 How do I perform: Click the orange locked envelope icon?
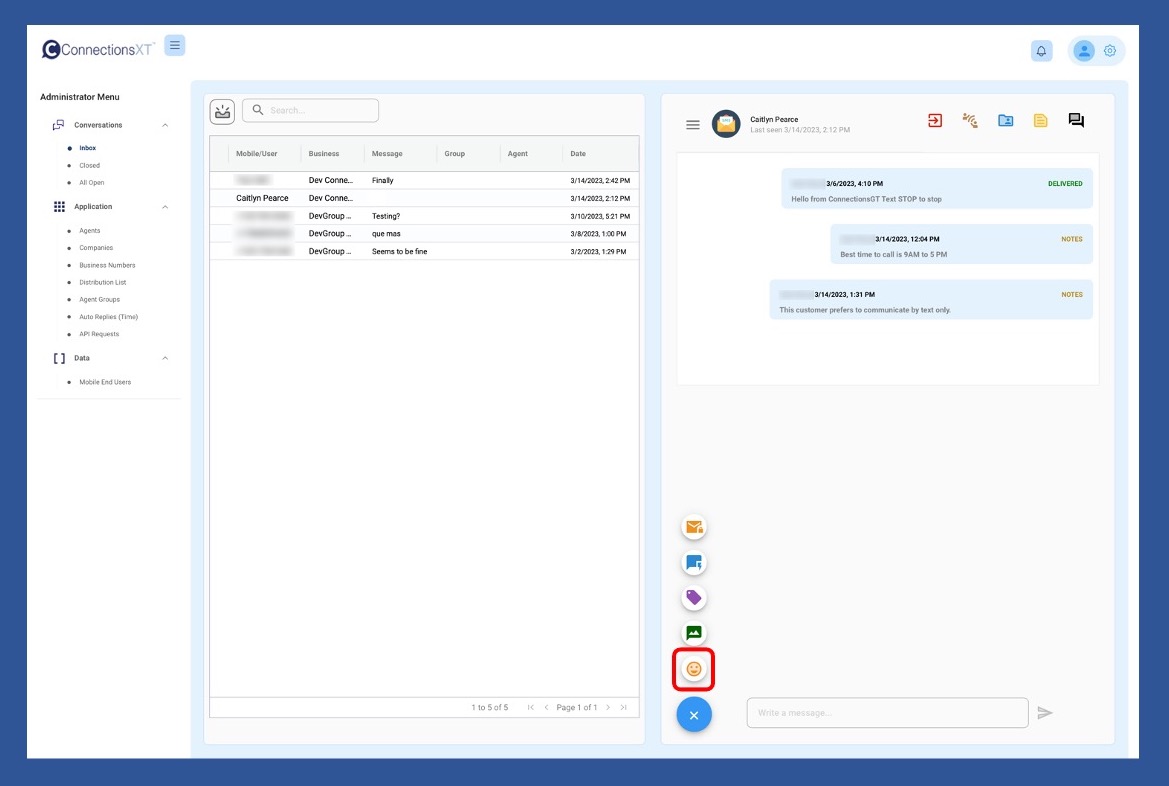[694, 527]
